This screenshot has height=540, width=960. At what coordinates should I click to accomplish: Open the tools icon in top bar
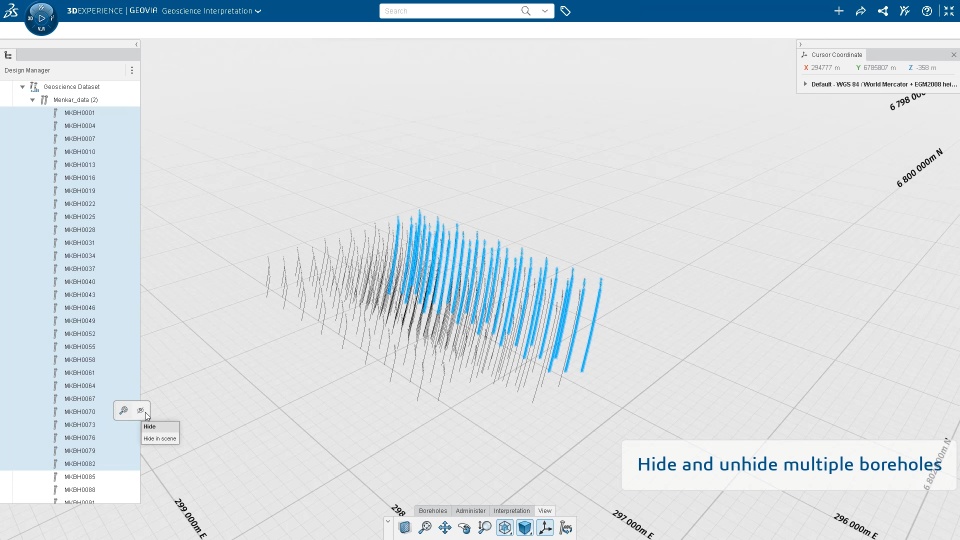(904, 11)
